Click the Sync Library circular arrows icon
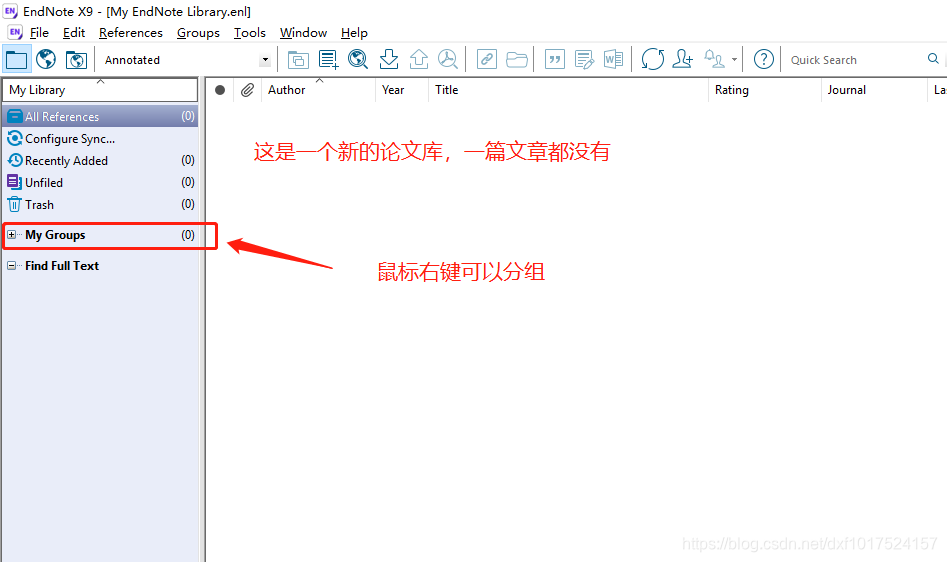This screenshot has width=947, height=562. (652, 60)
